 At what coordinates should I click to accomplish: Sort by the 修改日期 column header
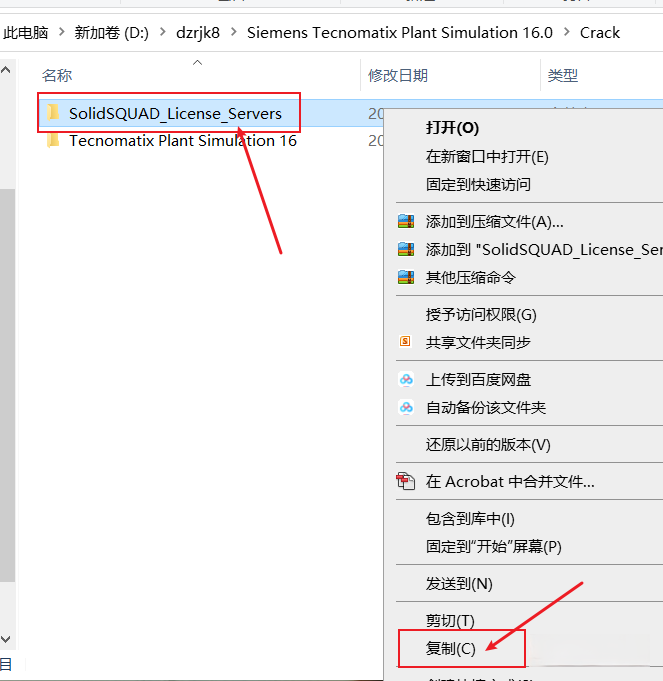click(398, 76)
